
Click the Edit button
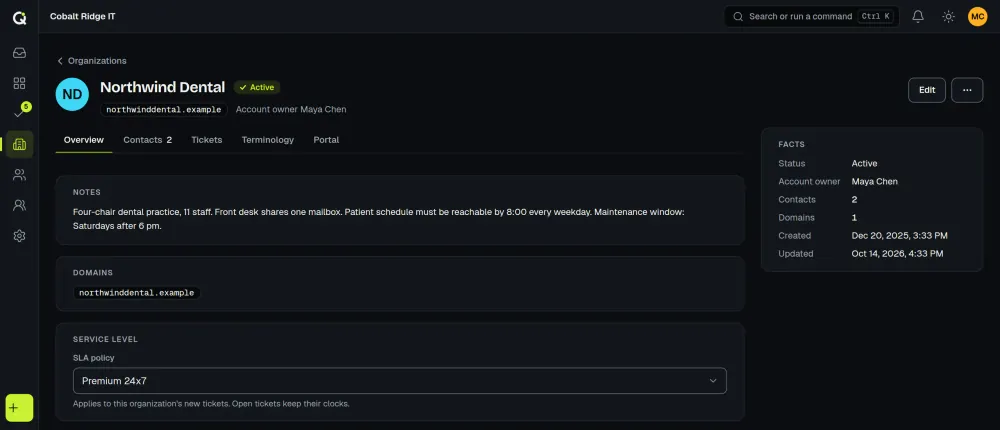pos(927,90)
